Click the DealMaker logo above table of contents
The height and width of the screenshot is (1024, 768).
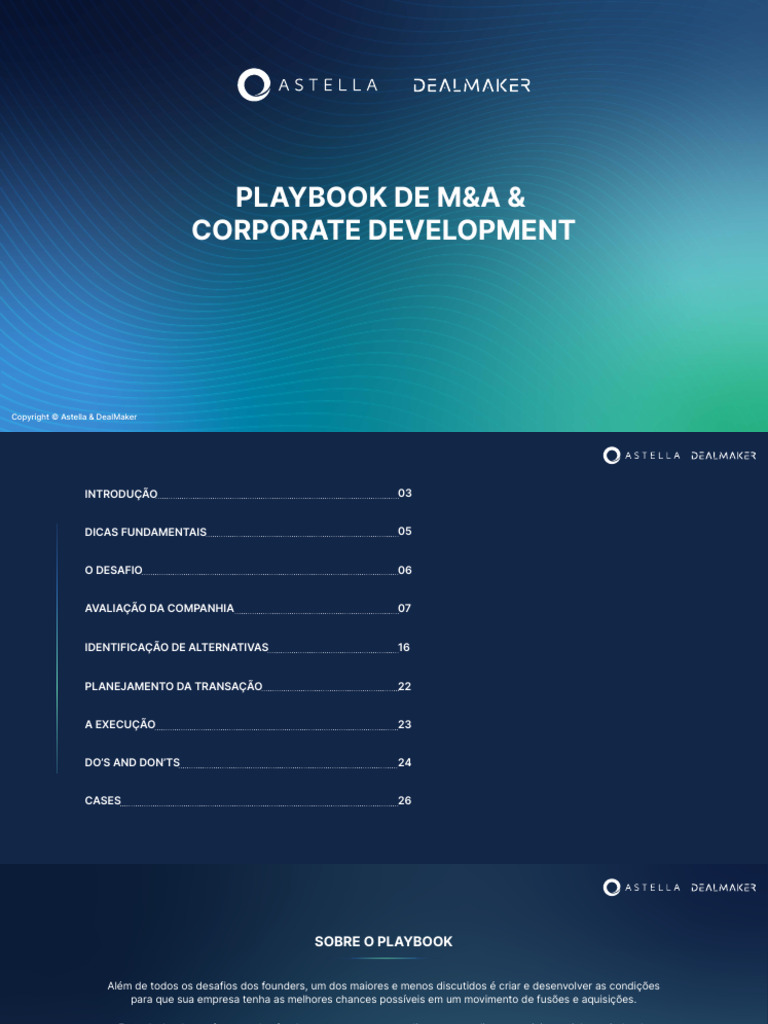(724, 456)
